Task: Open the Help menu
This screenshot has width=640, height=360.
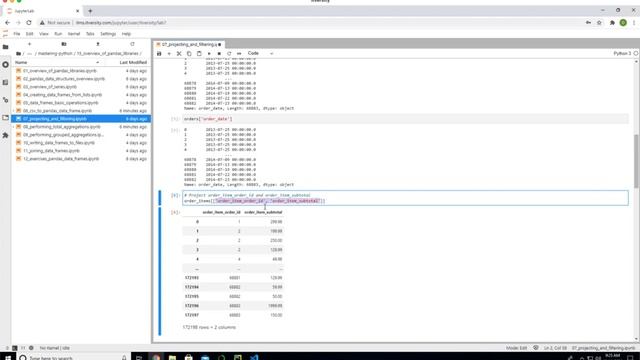Action: 126,34
